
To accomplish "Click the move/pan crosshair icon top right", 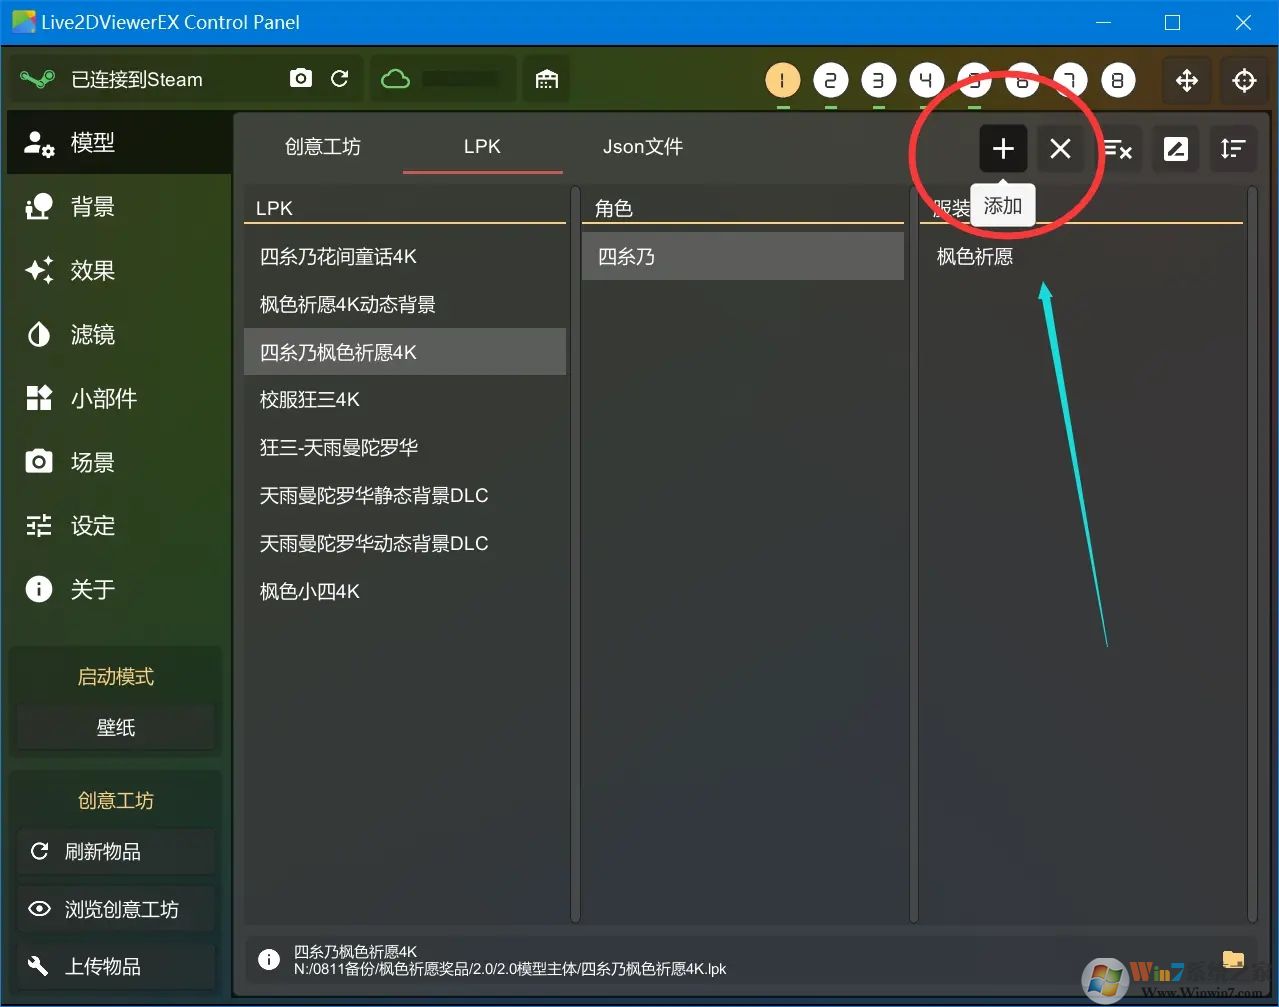I will coord(1186,80).
